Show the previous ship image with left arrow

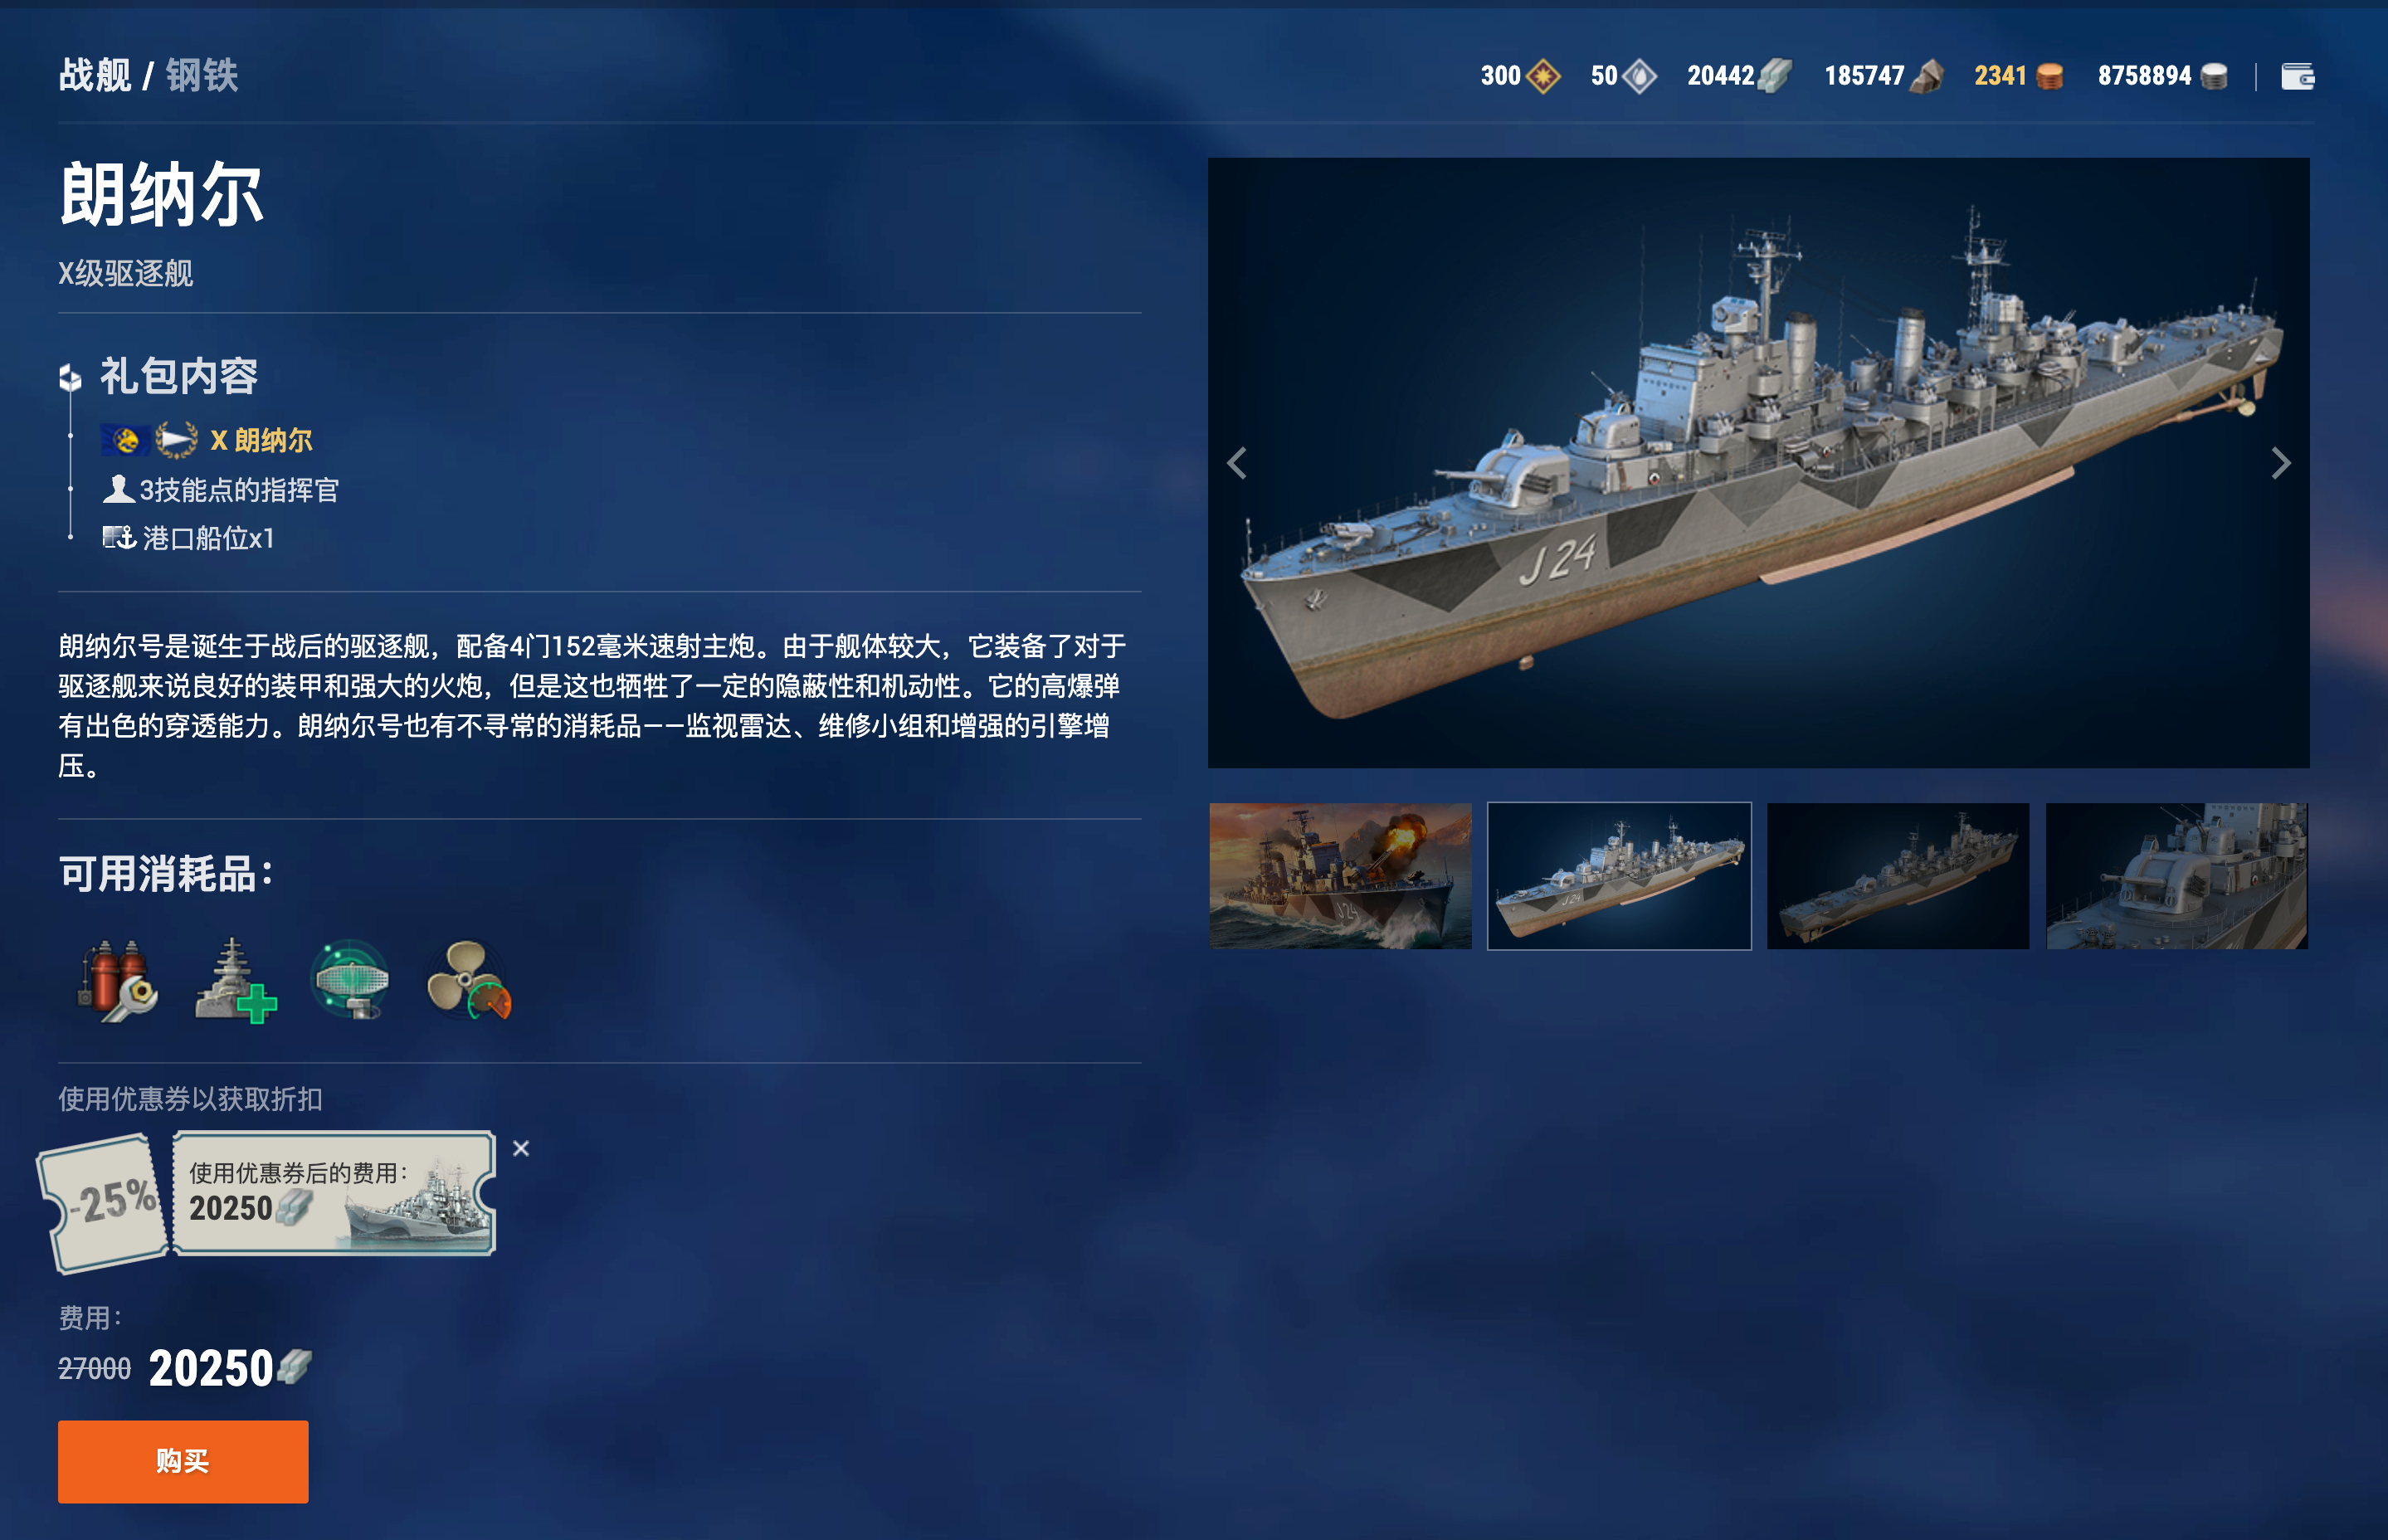point(1237,463)
